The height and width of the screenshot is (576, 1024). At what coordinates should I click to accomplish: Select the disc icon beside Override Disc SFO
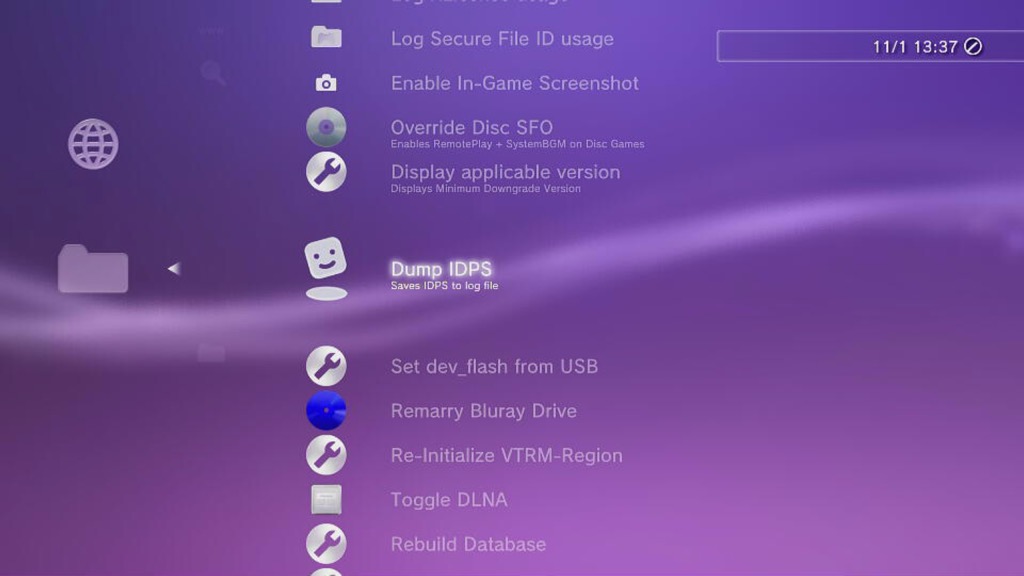(x=326, y=127)
